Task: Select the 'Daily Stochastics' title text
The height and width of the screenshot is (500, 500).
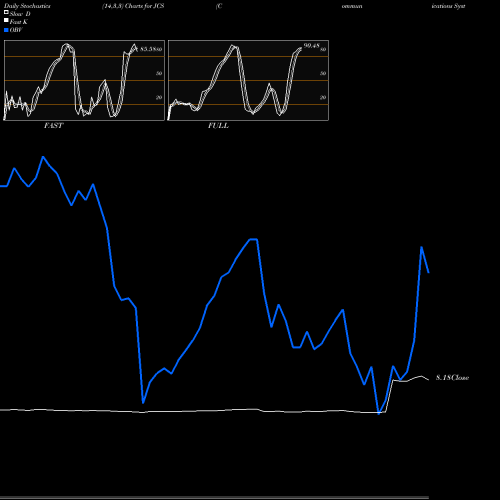Action: click(27, 6)
